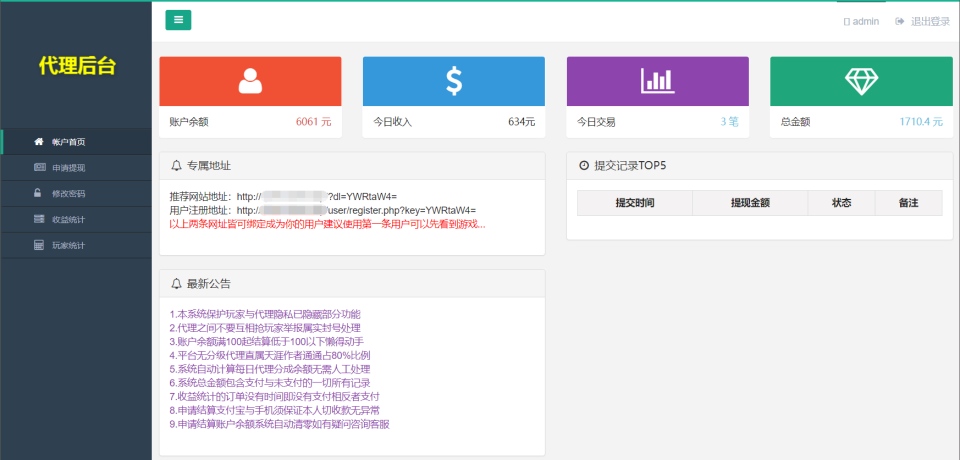Click the bar chart icon on purple card
The height and width of the screenshot is (460, 960).
[x=658, y=81]
